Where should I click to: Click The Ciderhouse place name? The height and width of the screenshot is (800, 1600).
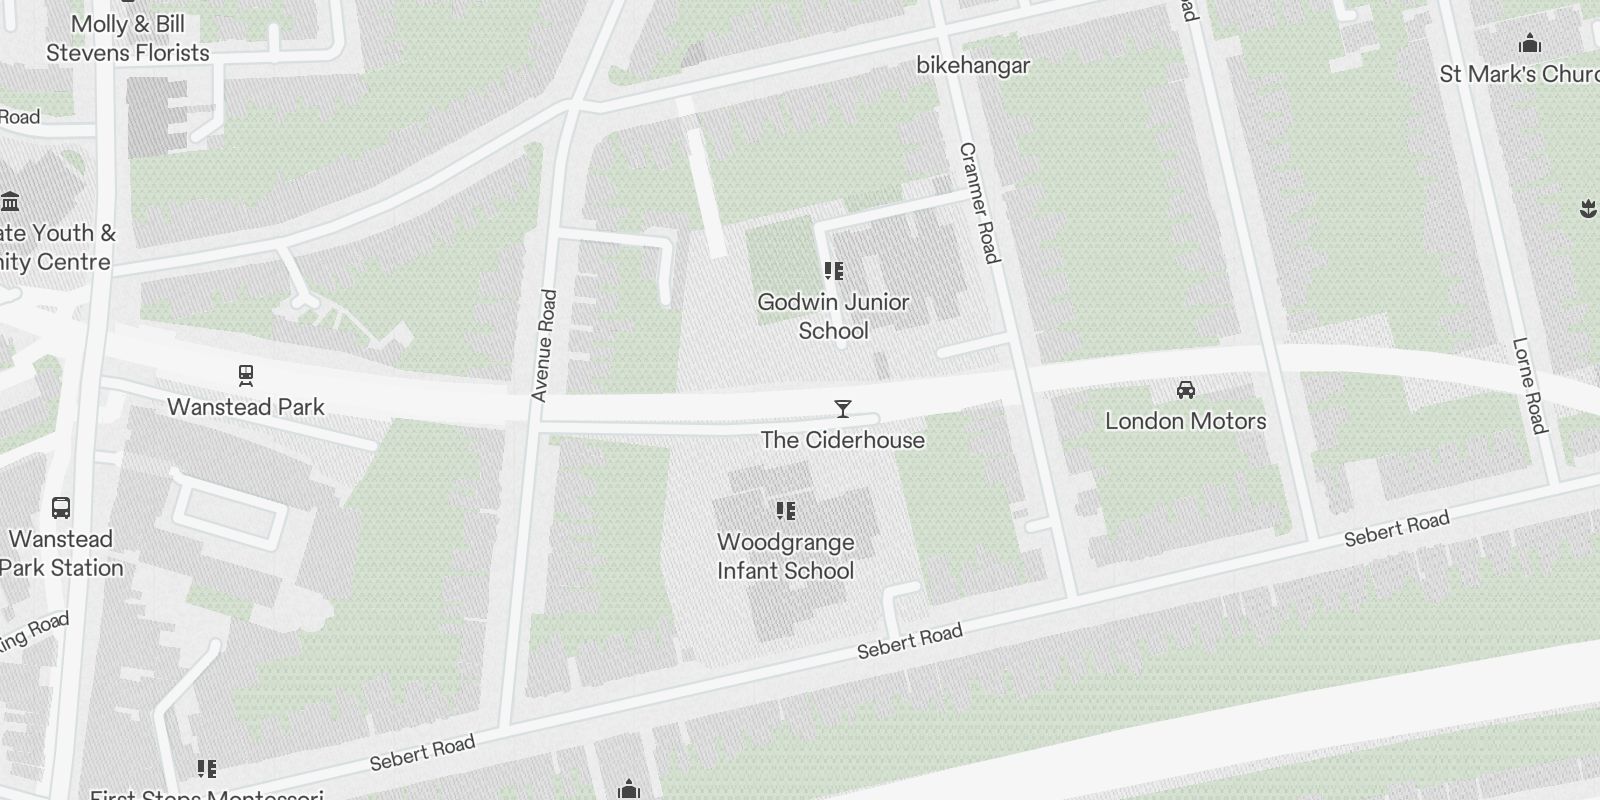click(x=843, y=440)
